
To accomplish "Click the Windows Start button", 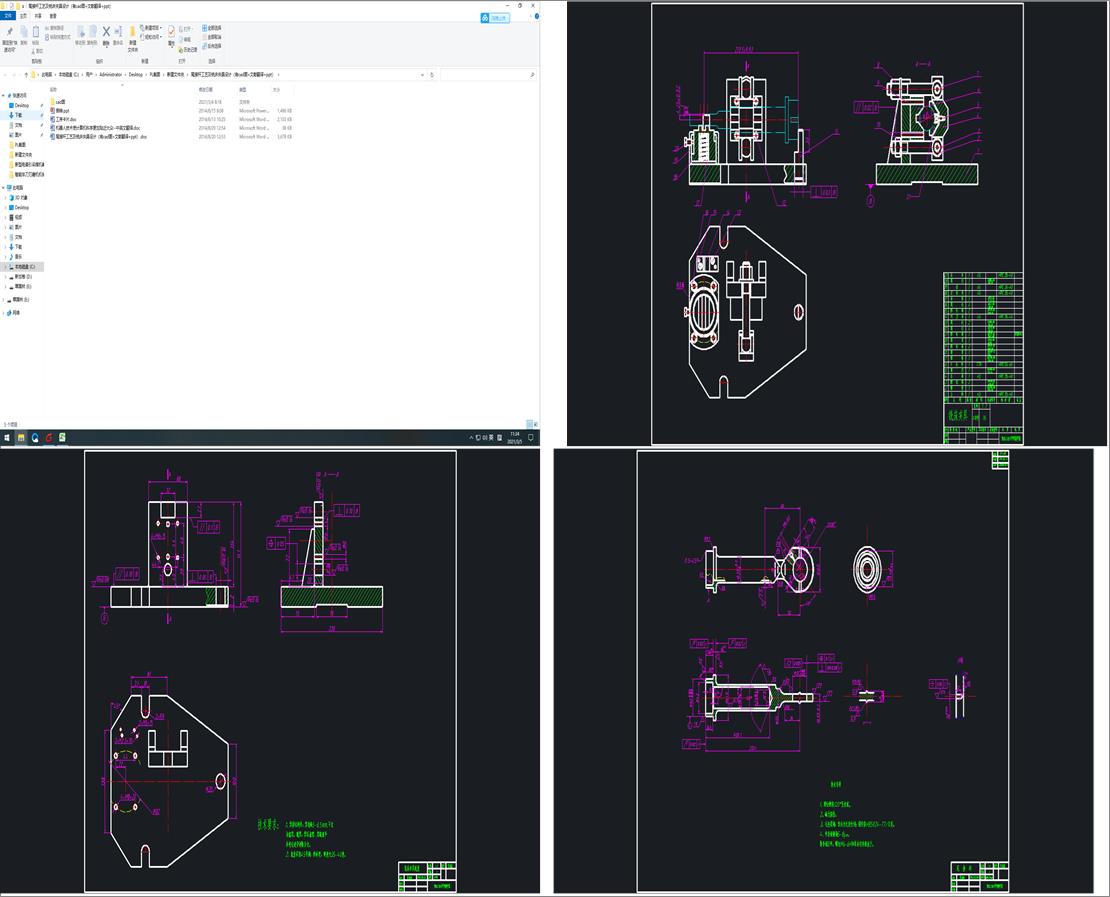I will pos(7,438).
